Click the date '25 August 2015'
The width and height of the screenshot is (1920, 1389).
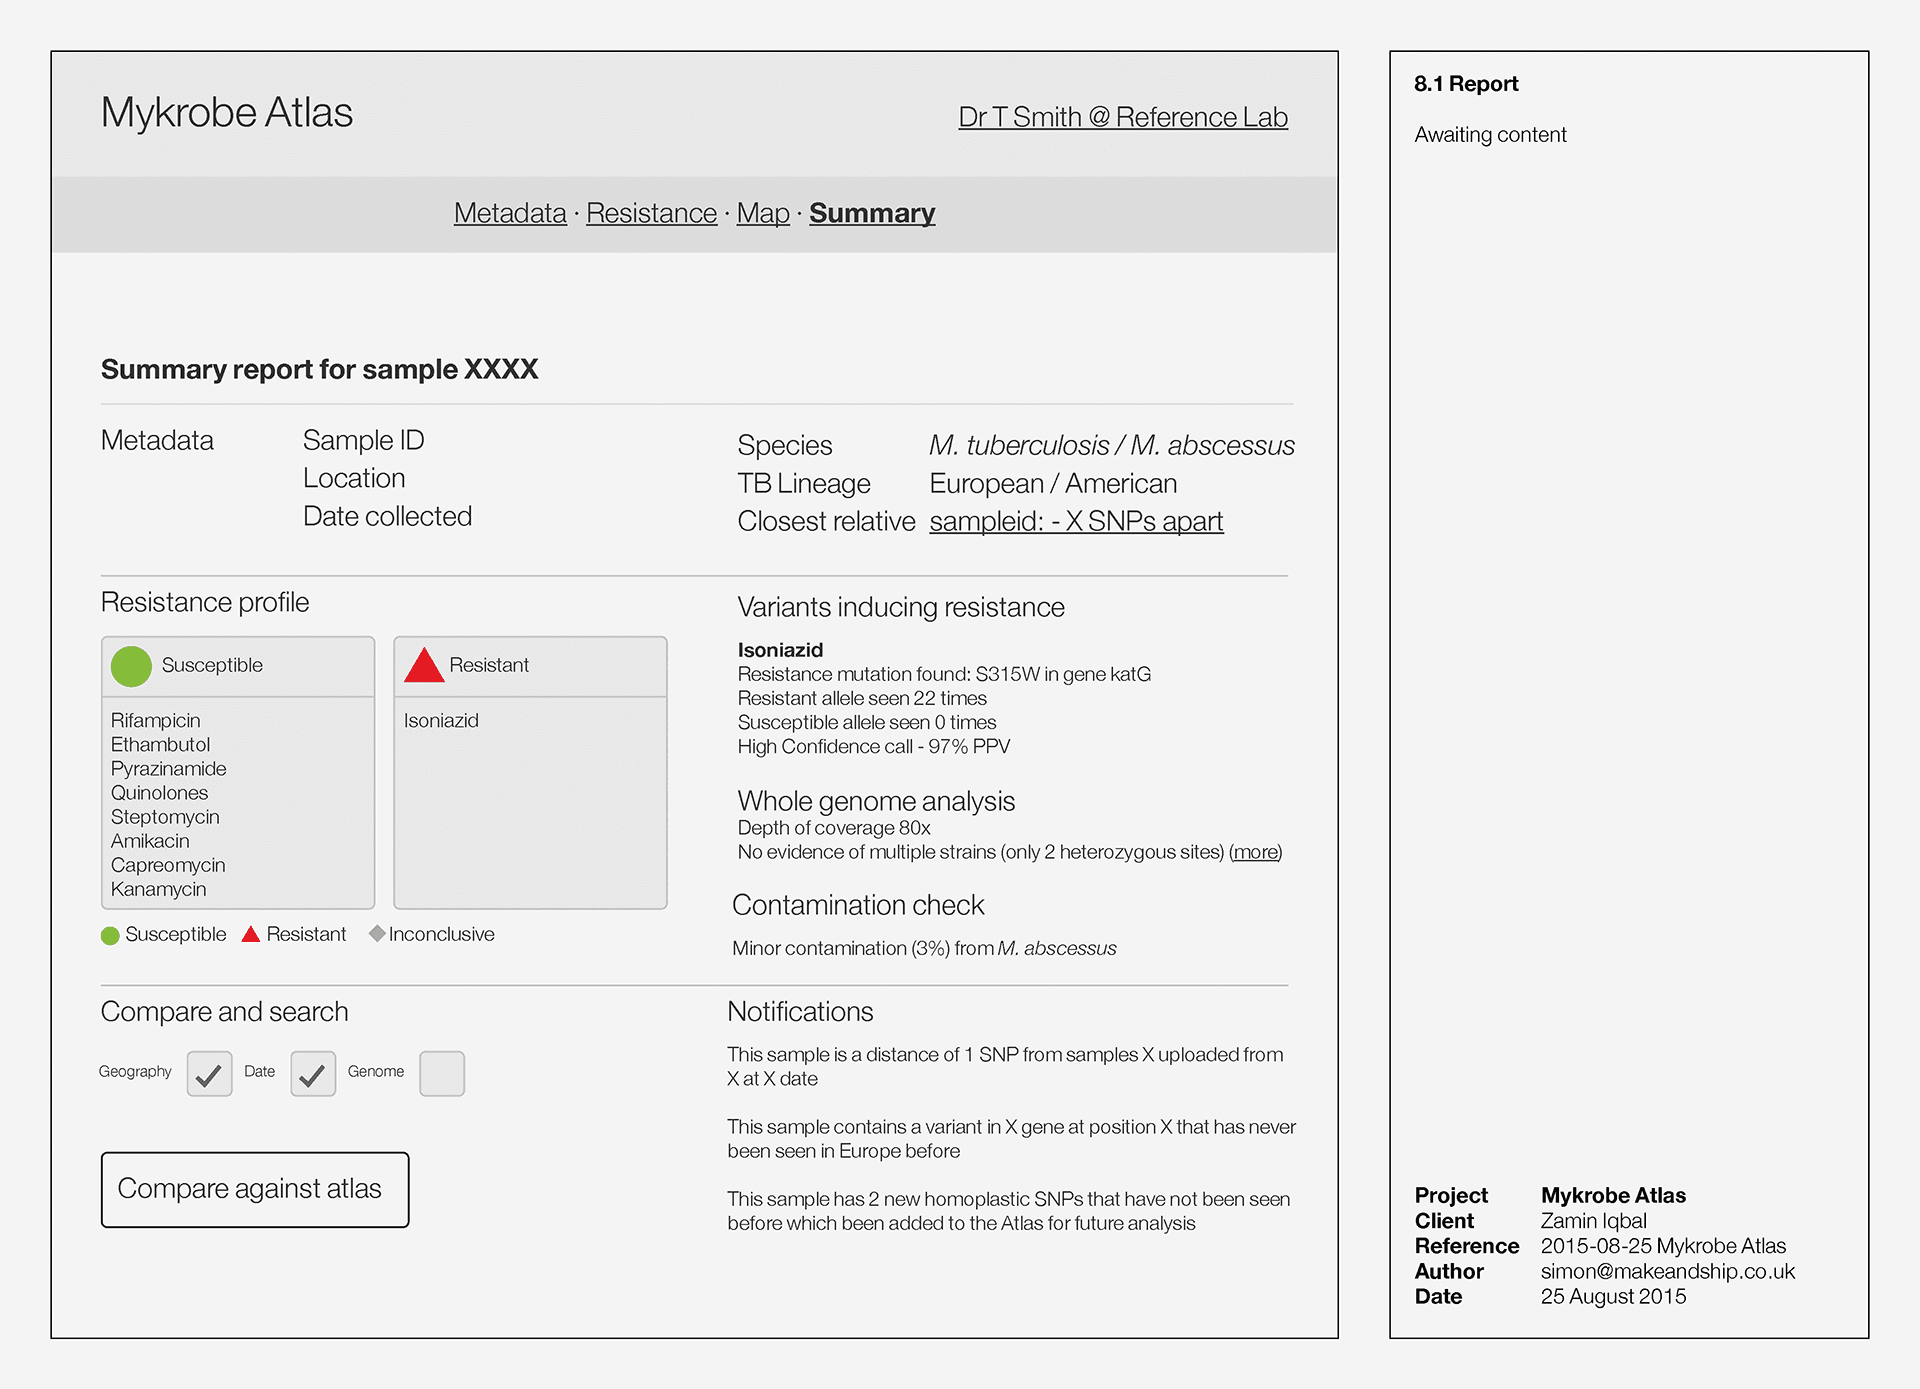coord(1613,1297)
